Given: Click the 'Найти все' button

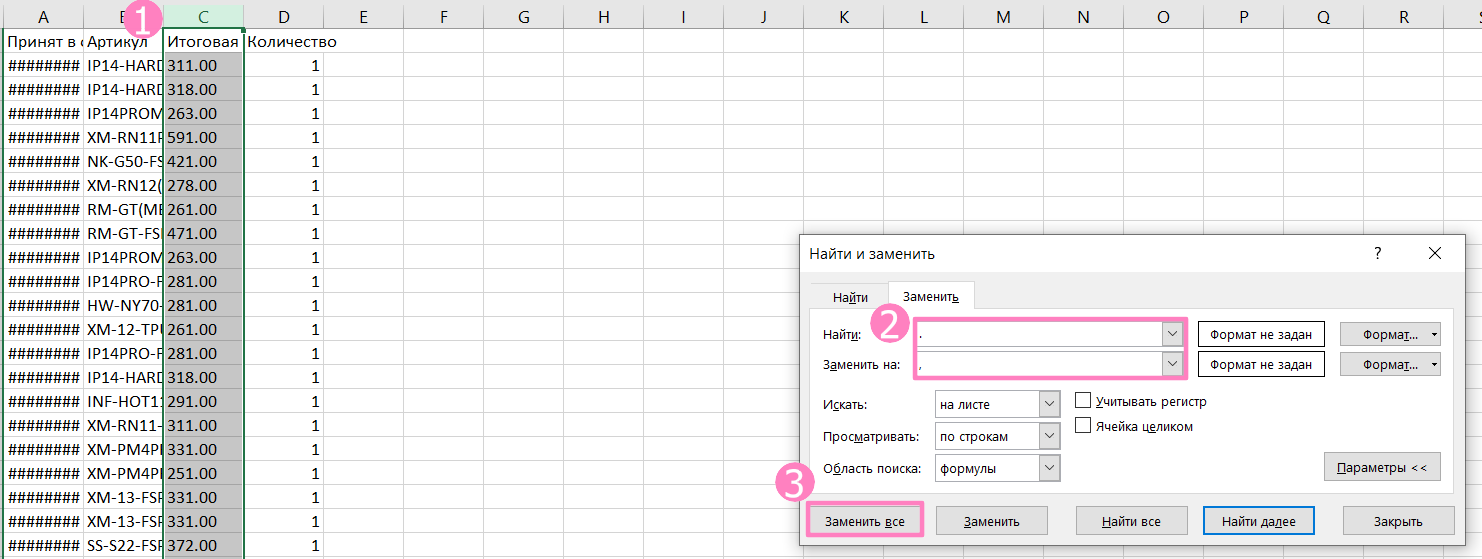Looking at the screenshot, I should click(1131, 521).
